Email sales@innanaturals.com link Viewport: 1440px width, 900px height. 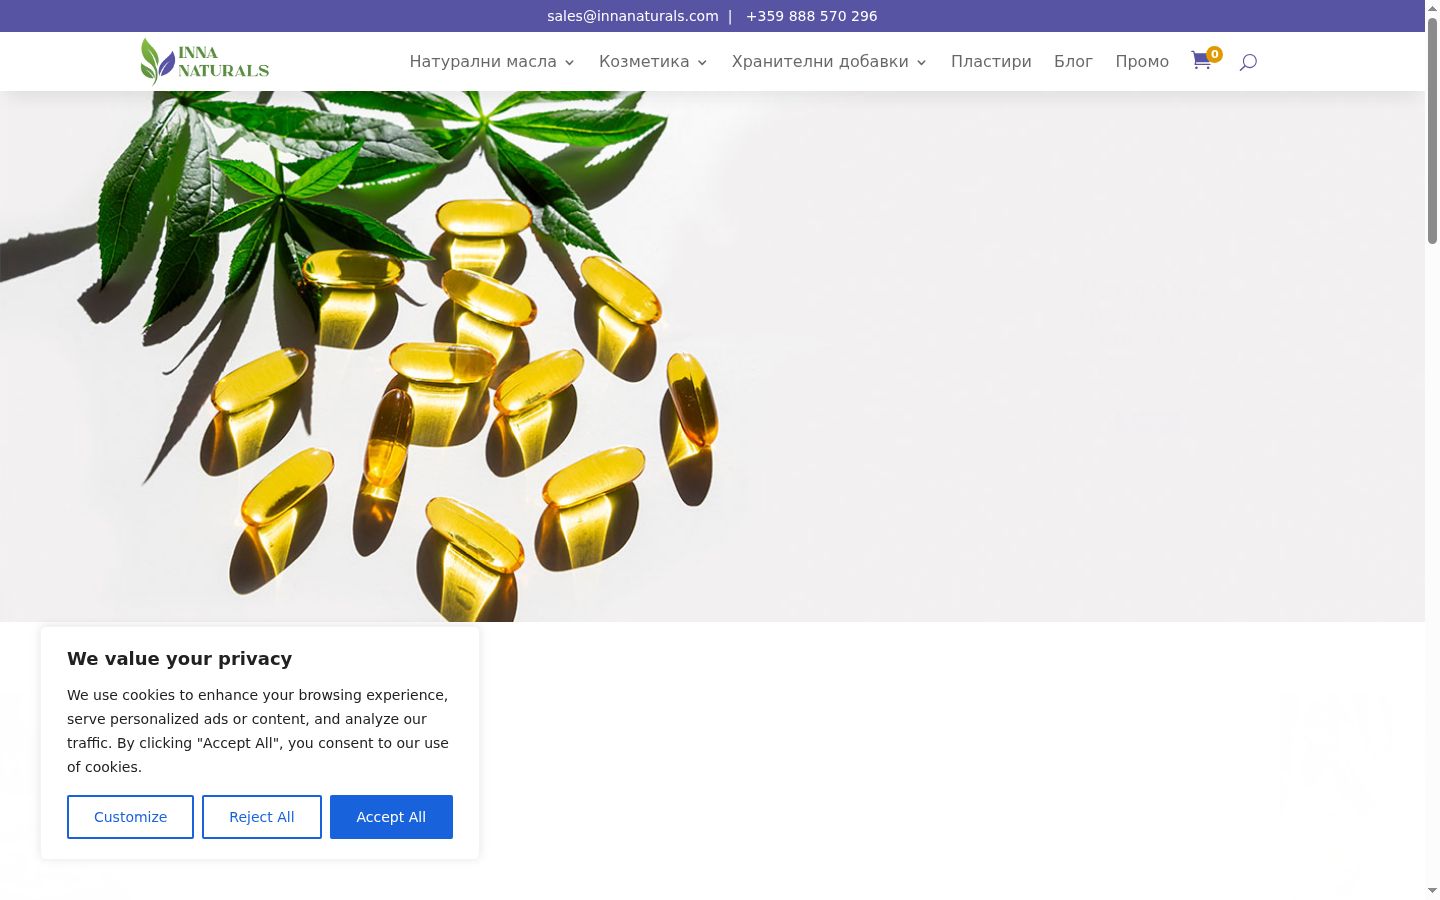pos(633,16)
